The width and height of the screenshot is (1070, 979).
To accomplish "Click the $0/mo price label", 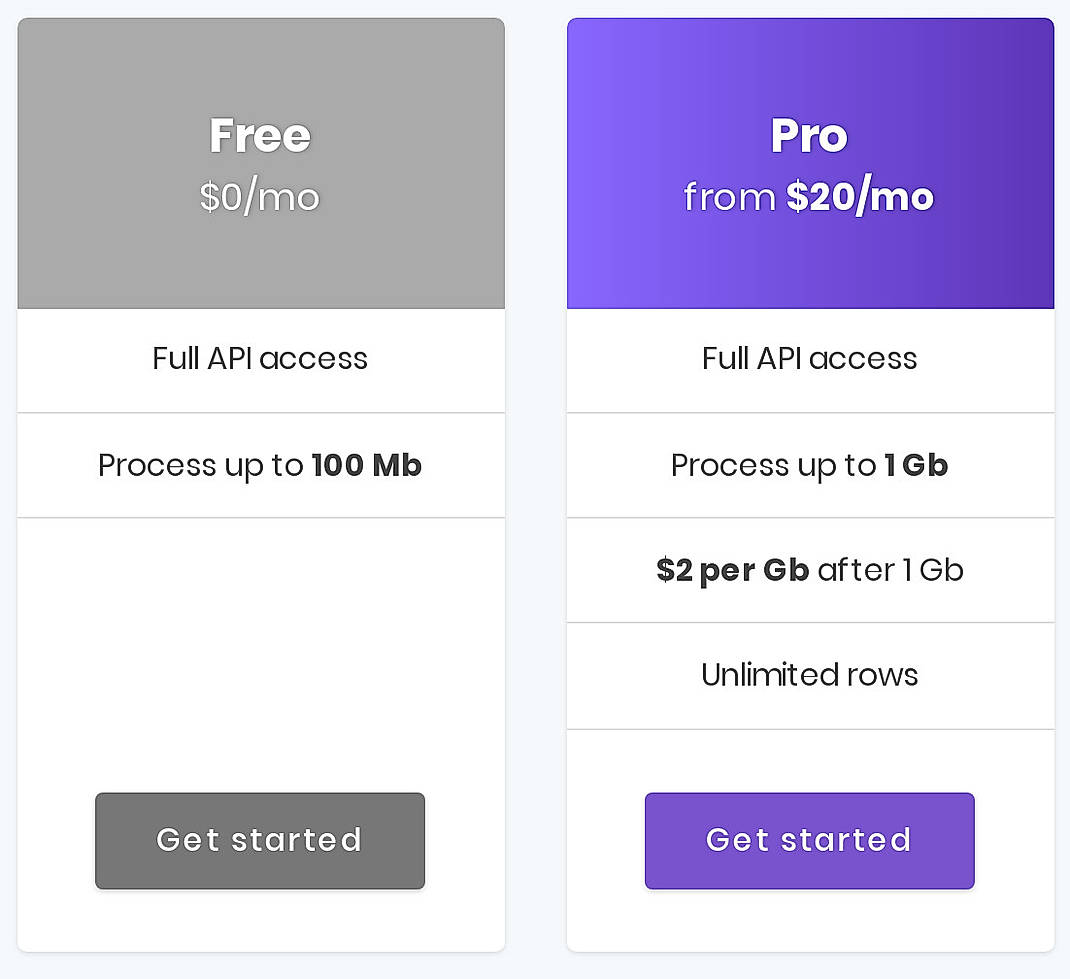I will tap(259, 197).
